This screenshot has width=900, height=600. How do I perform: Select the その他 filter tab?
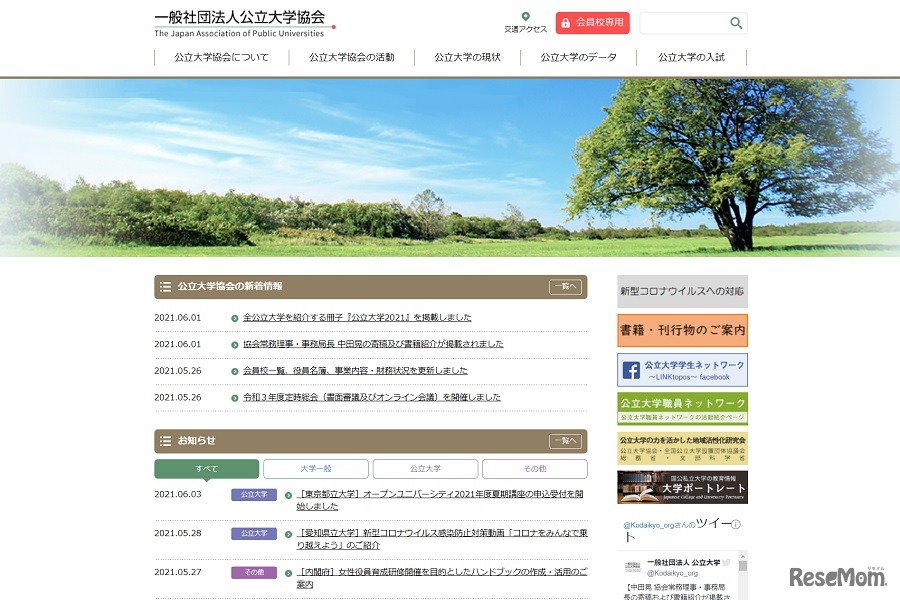pos(534,468)
